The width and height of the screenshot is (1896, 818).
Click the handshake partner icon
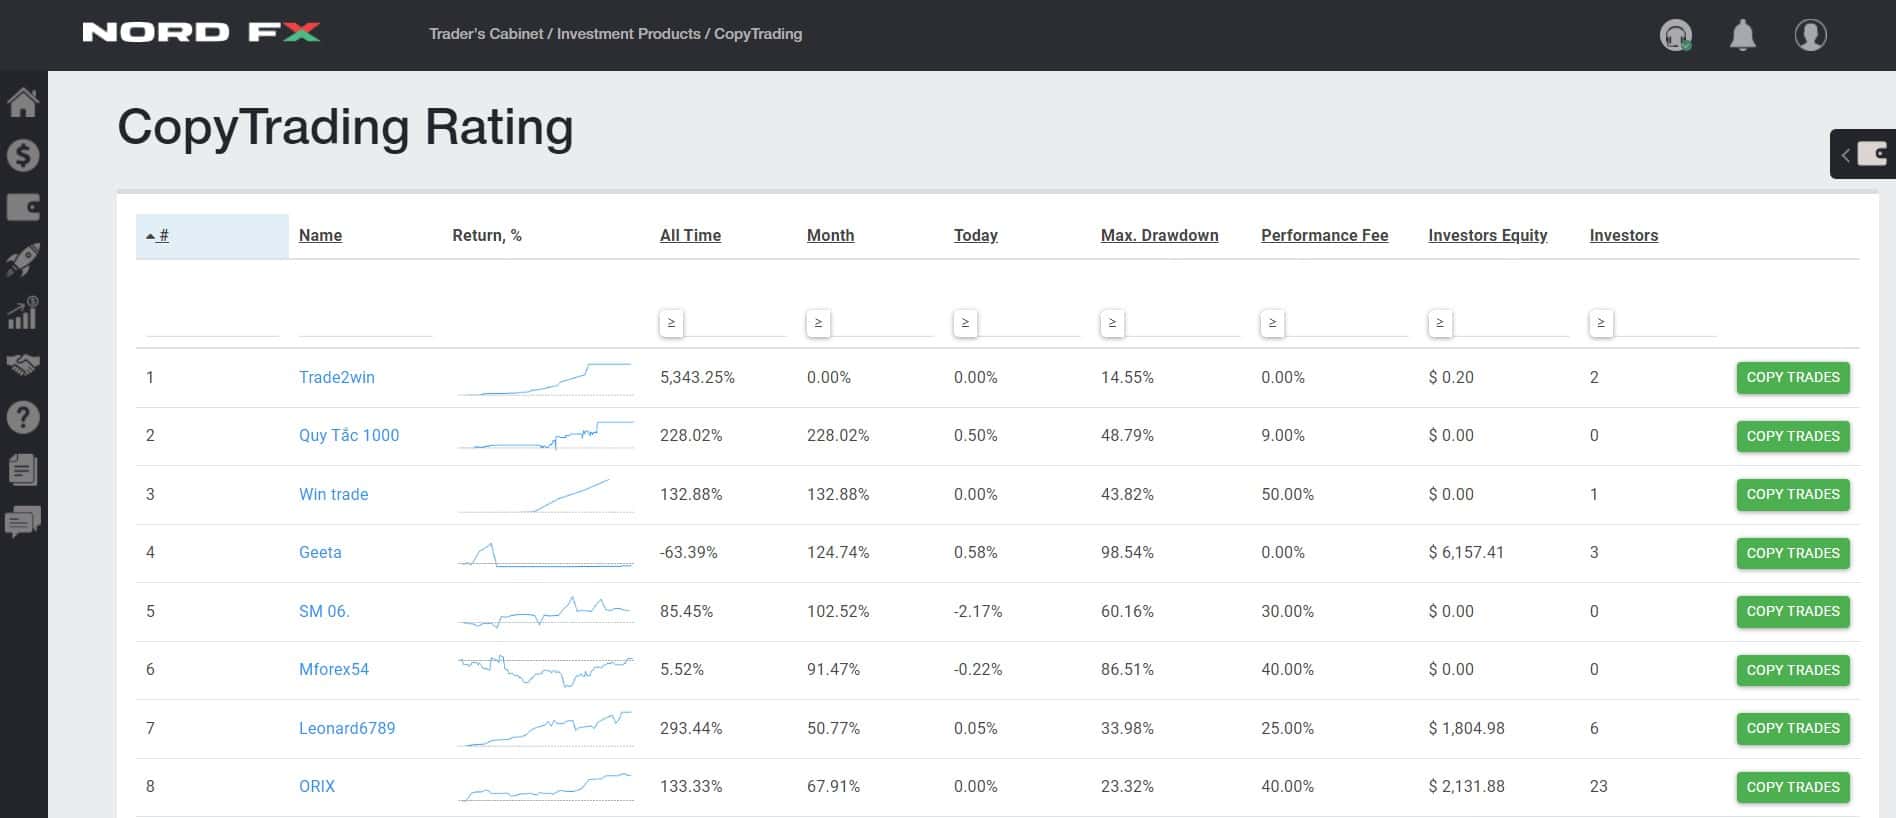[x=23, y=365]
